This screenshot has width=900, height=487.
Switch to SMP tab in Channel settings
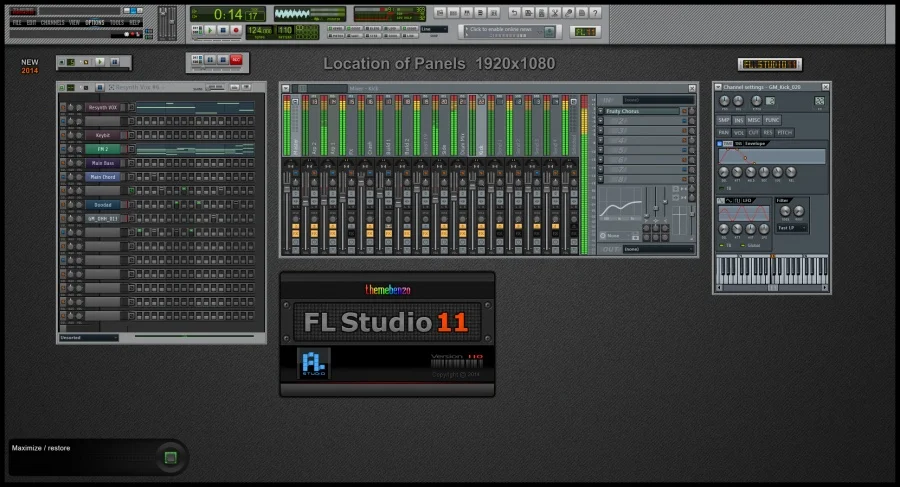coord(723,120)
